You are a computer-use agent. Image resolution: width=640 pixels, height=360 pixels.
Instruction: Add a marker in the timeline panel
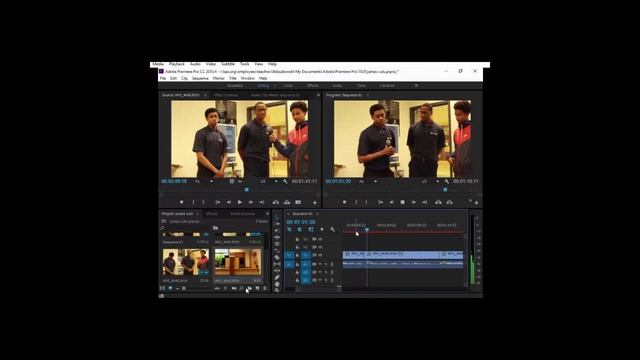click(x=322, y=229)
